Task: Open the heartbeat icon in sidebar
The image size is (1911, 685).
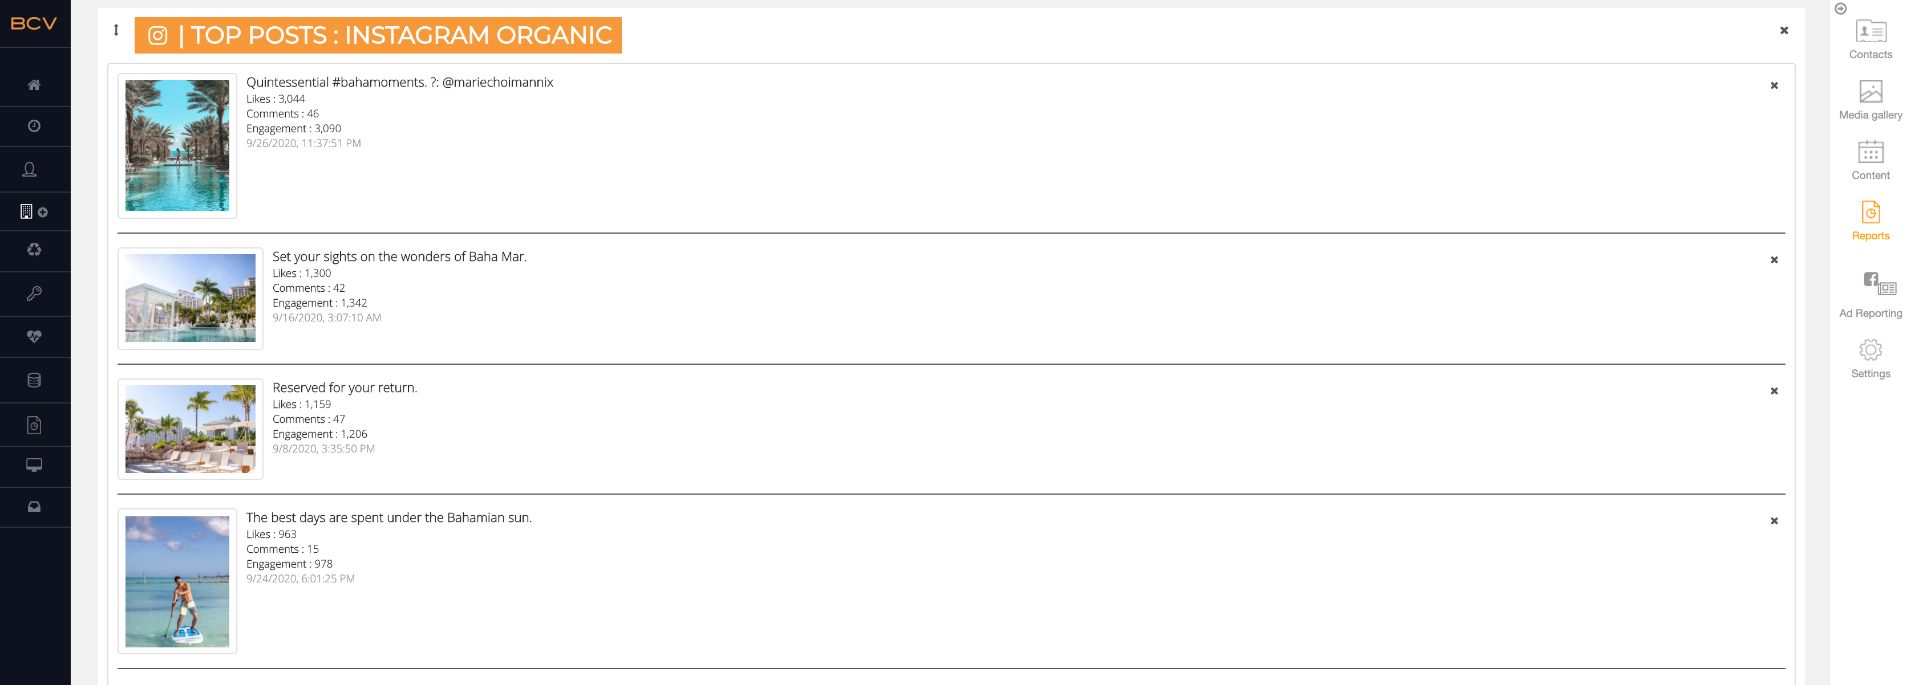Action: [x=34, y=337]
